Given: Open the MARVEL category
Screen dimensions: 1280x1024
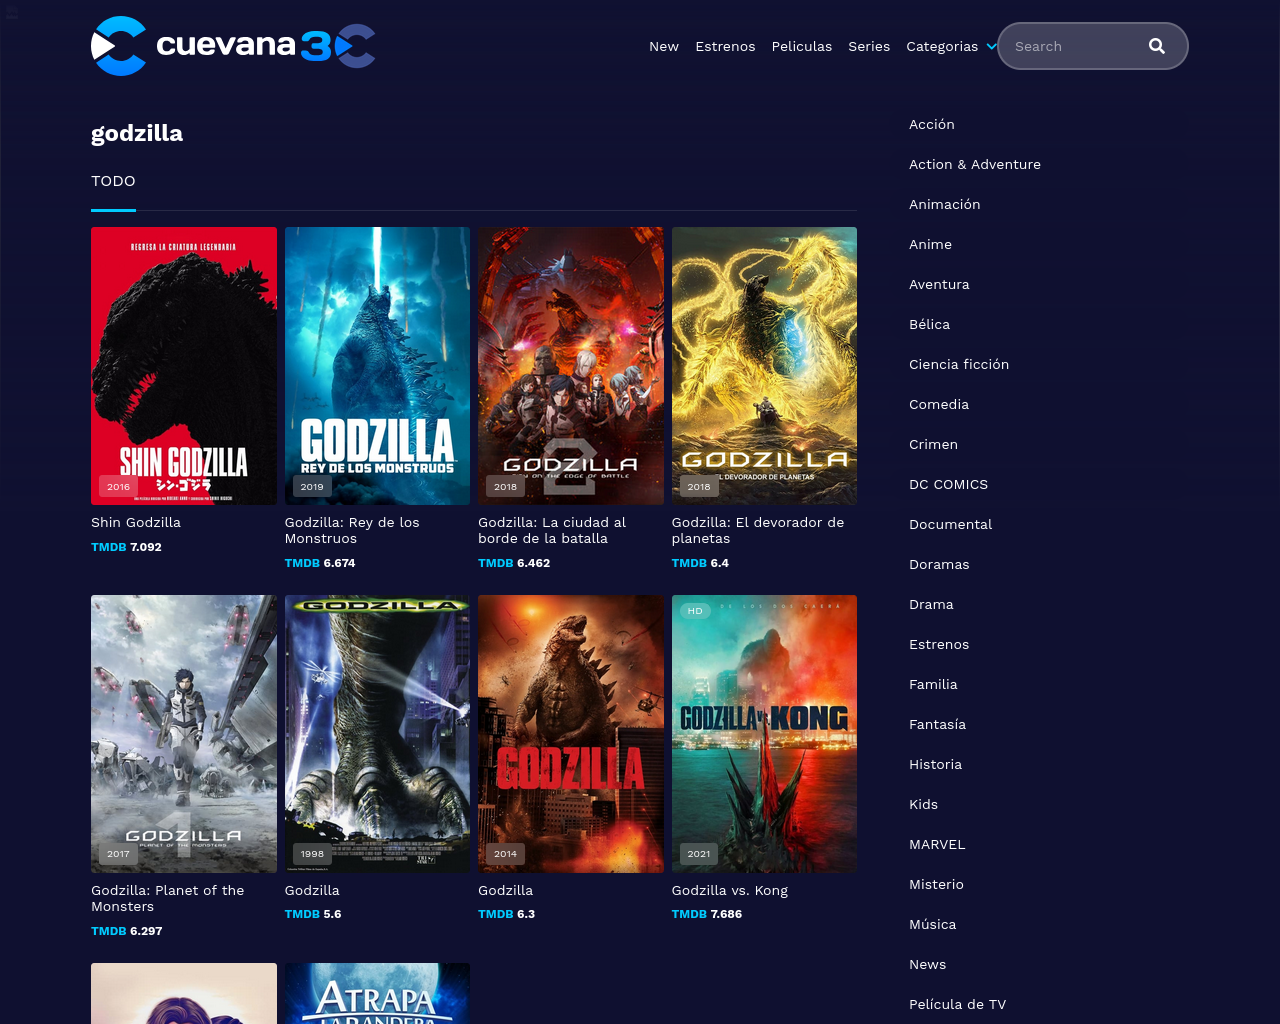Looking at the screenshot, I should tap(937, 844).
